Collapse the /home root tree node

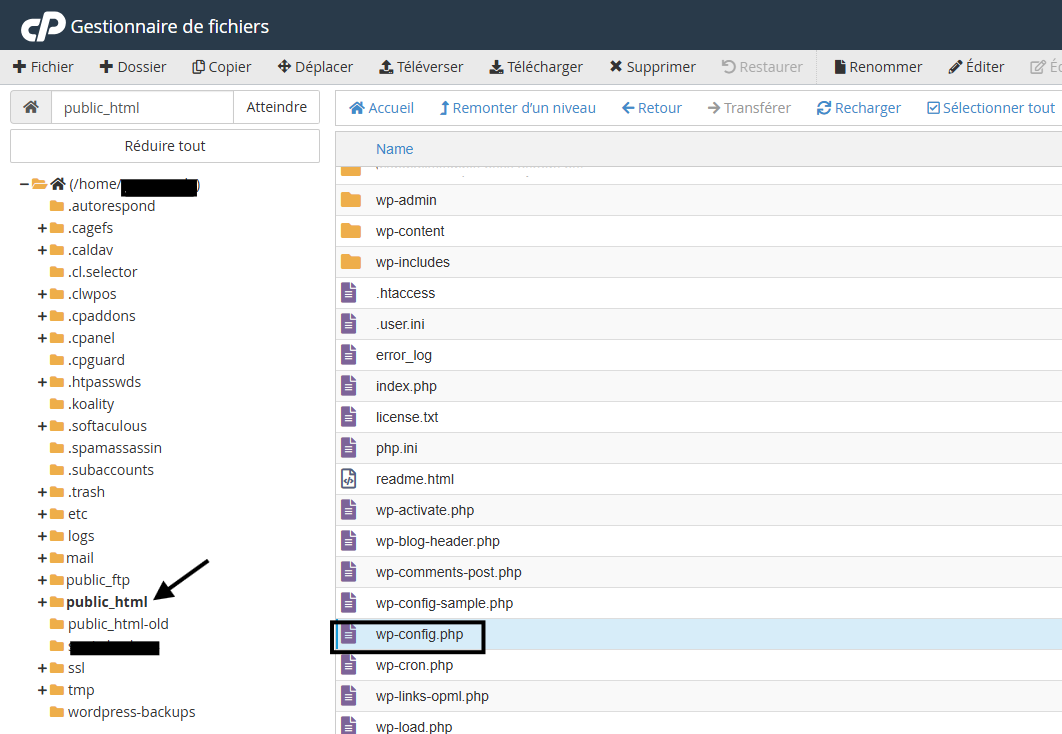[24, 184]
